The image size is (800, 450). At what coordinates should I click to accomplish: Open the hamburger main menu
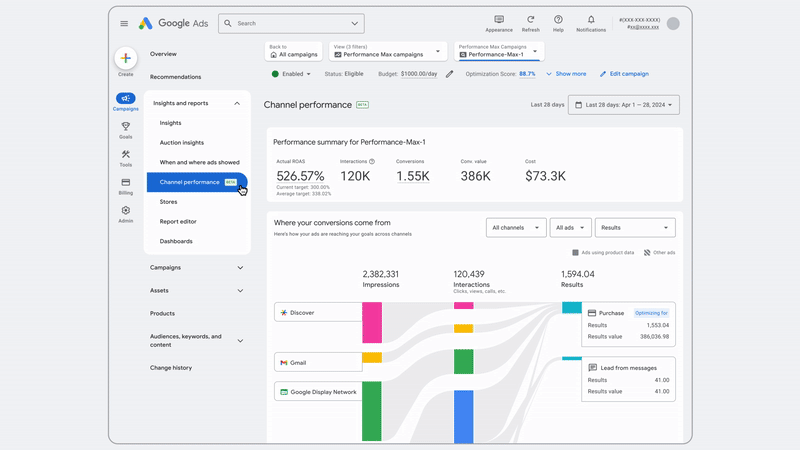click(x=124, y=23)
